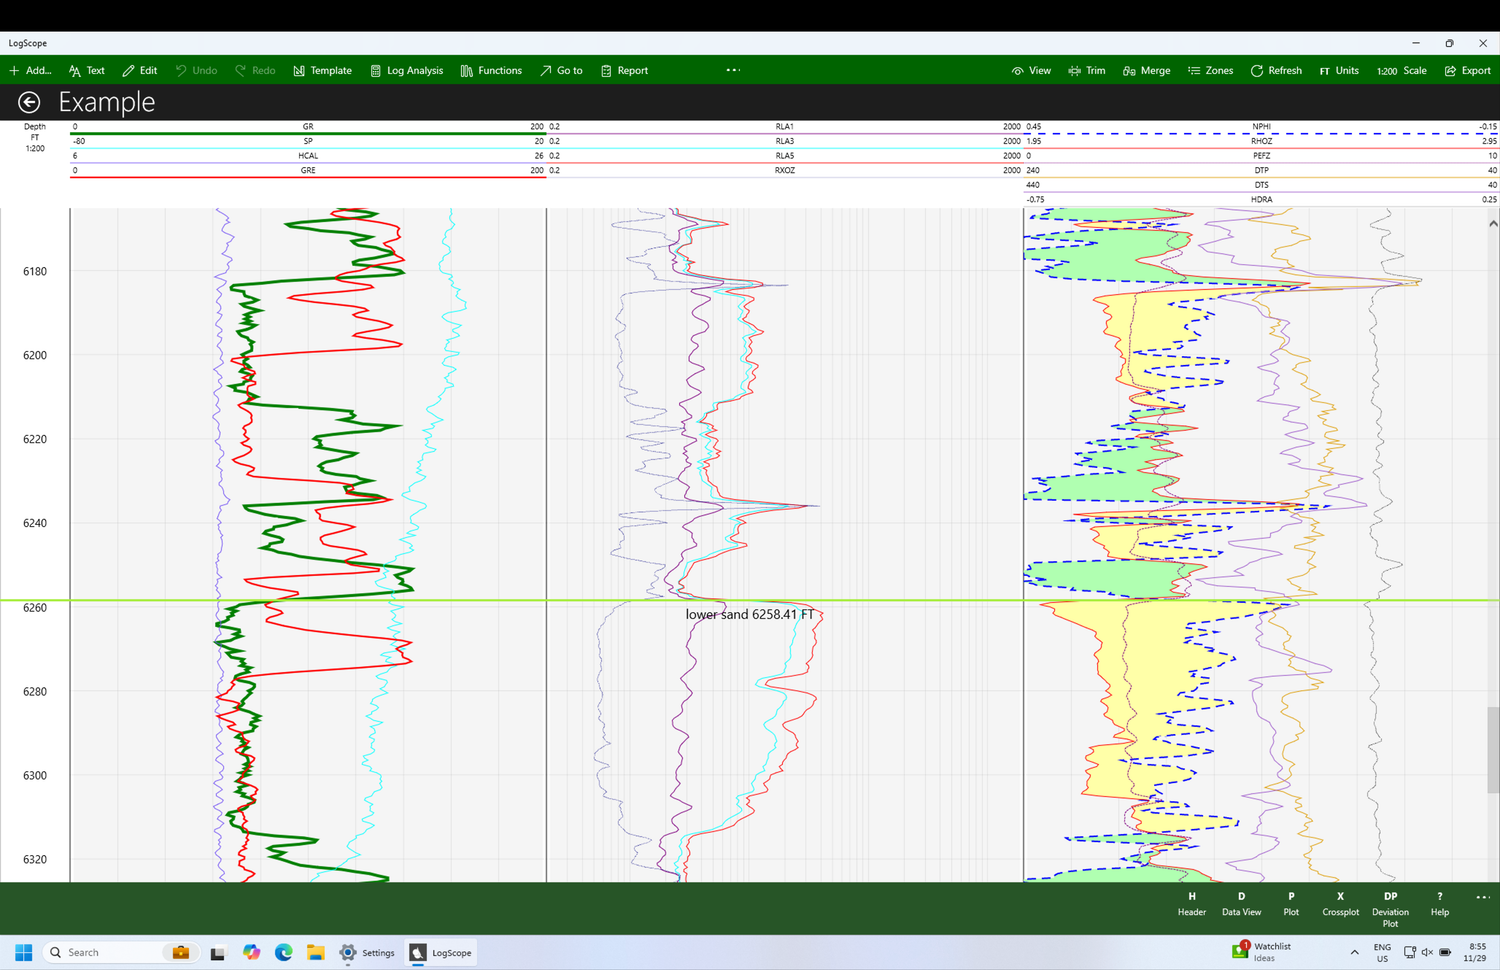Click the SP curve header
The height and width of the screenshot is (970, 1500).
click(307, 142)
